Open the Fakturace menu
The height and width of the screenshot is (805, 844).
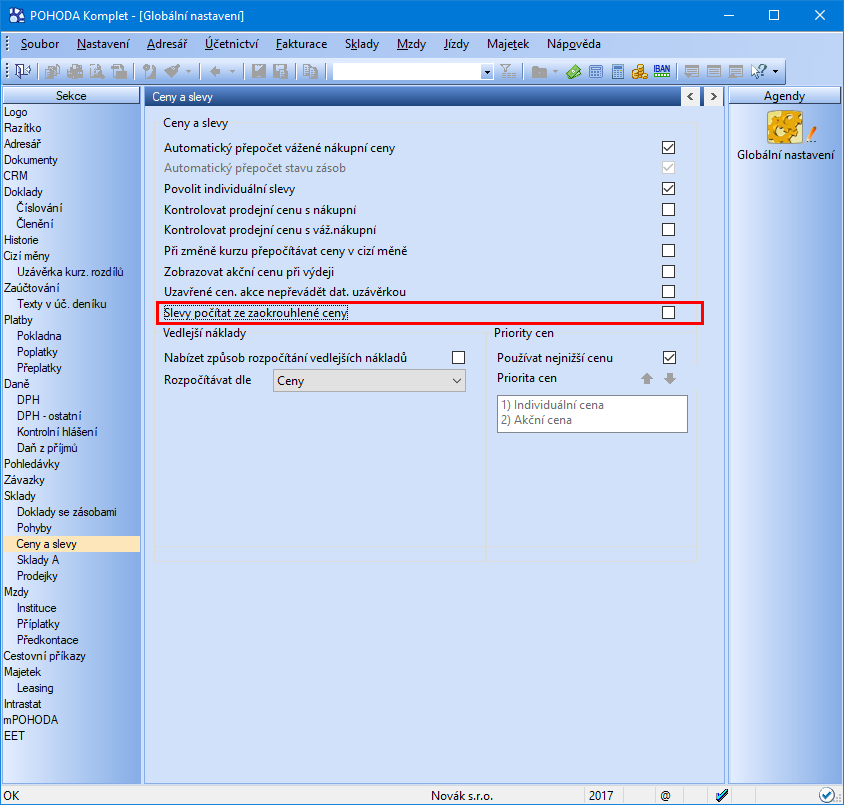click(x=301, y=44)
